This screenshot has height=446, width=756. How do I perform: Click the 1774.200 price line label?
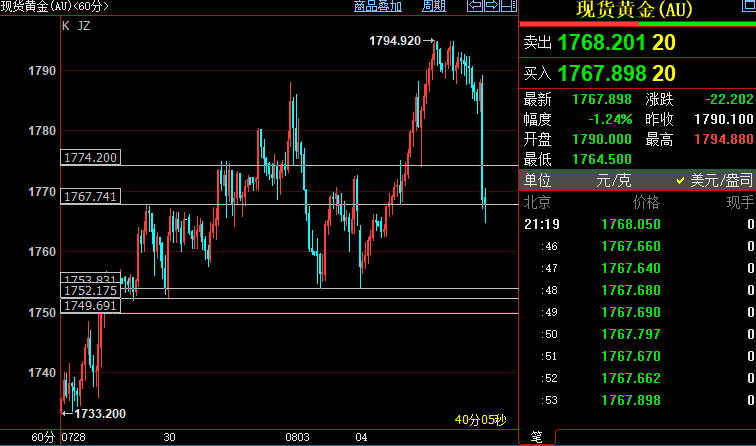(90, 158)
